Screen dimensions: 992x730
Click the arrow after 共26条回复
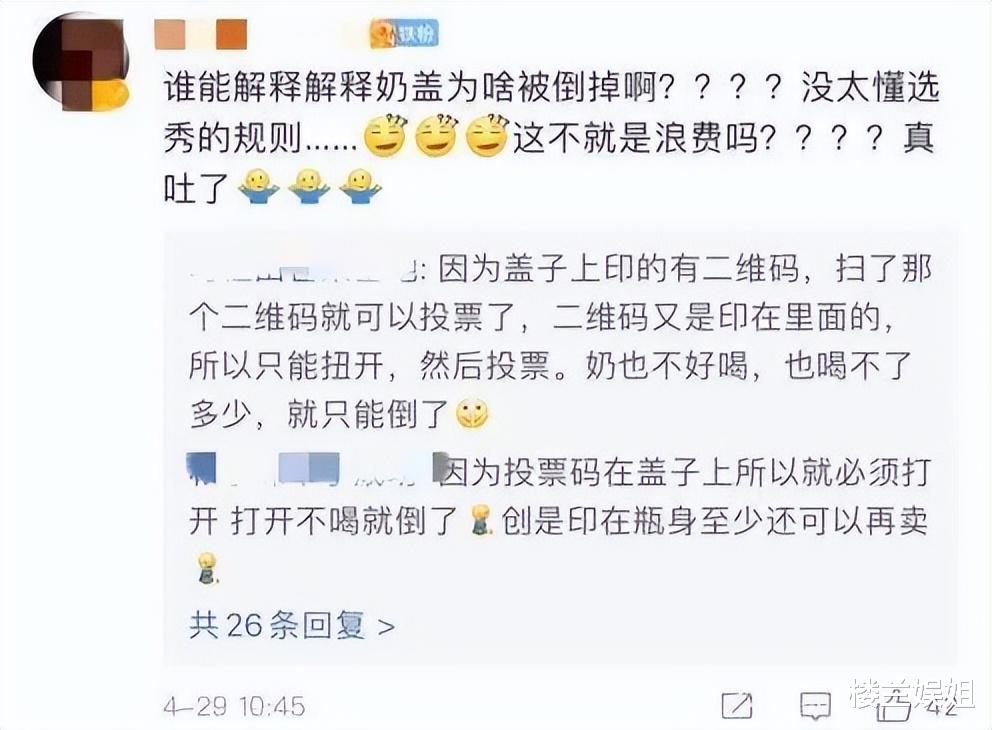(x=386, y=627)
